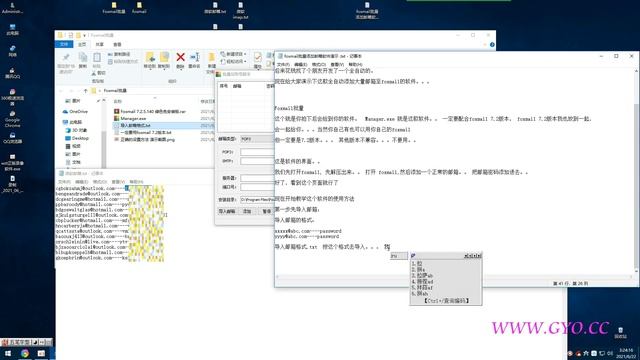Select the Foxmail 7.2.5.140 rar file
This screenshot has height=360, width=640.
click(150, 111)
